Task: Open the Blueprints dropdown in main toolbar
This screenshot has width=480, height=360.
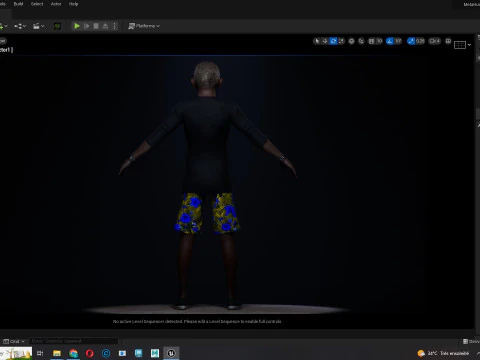Action: pos(20,26)
